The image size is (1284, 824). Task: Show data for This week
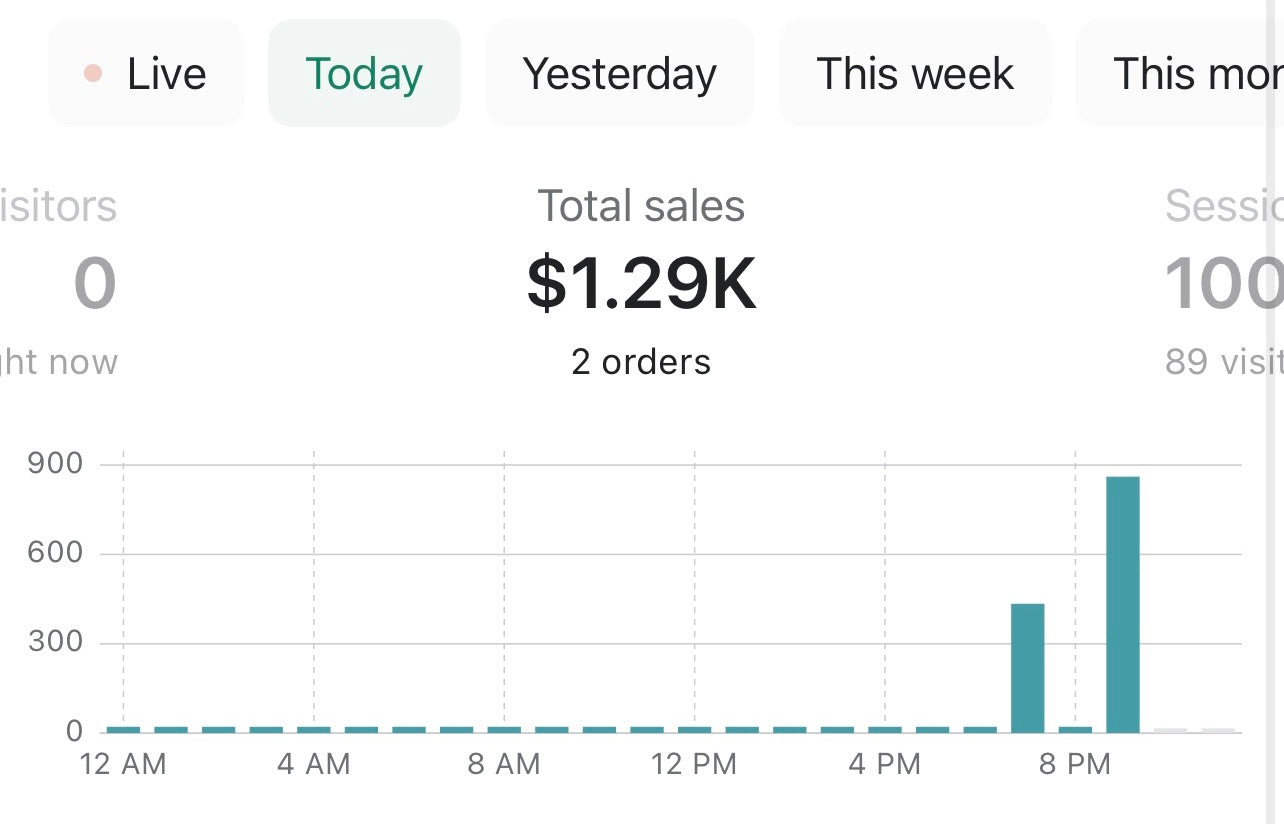(x=915, y=74)
